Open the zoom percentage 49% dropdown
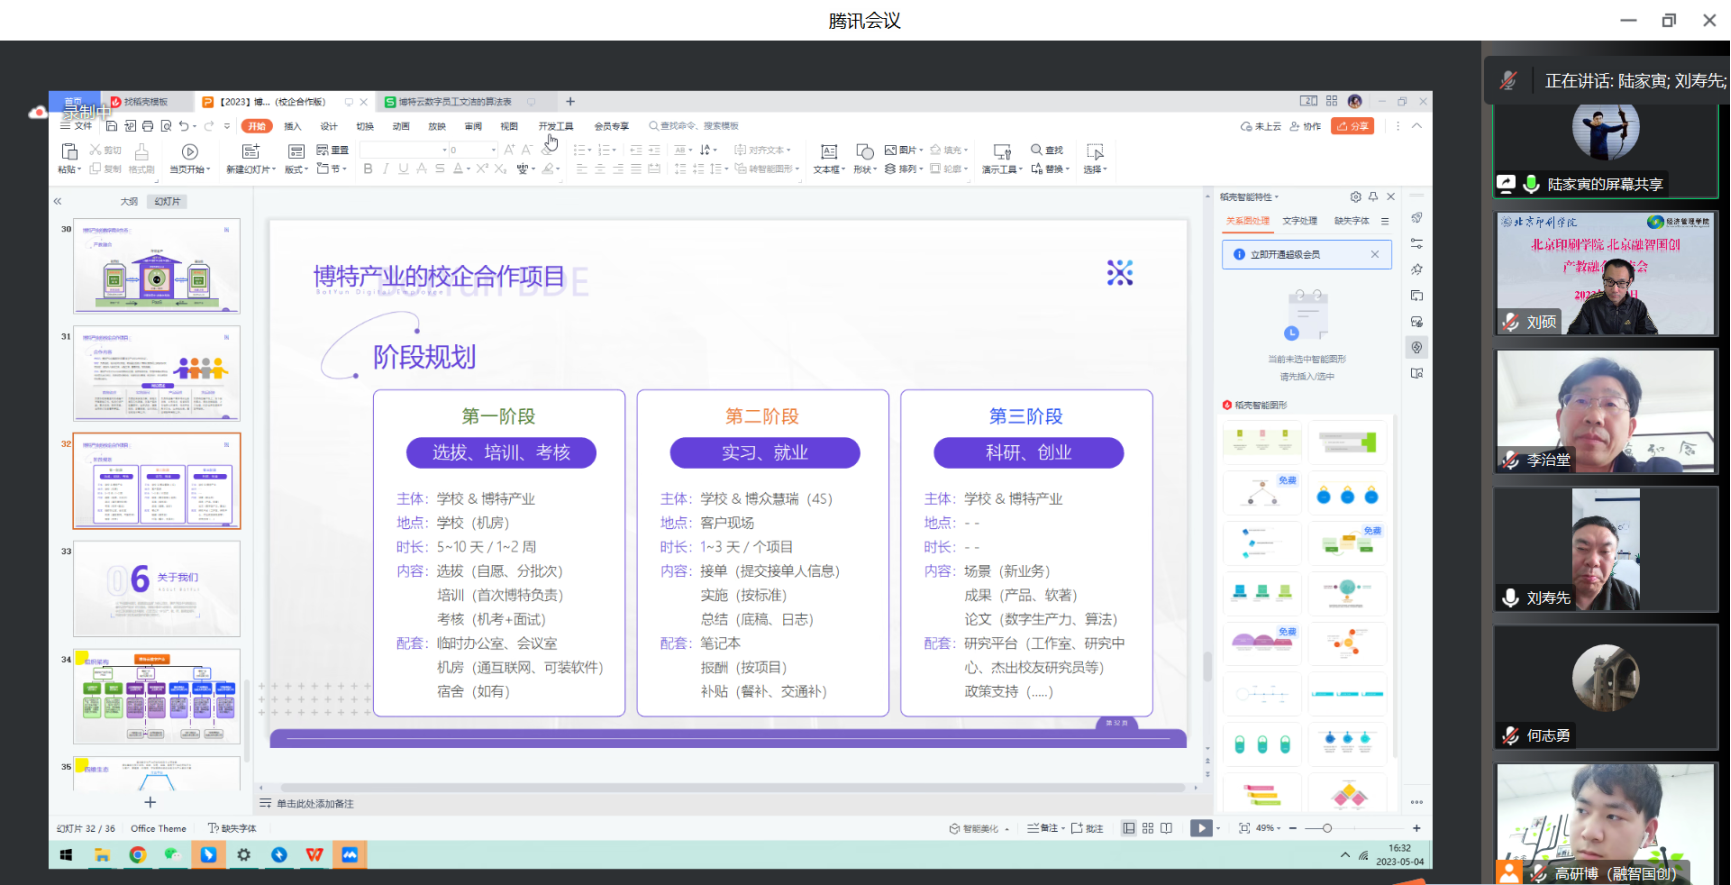This screenshot has height=885, width=1731. pos(1270,828)
